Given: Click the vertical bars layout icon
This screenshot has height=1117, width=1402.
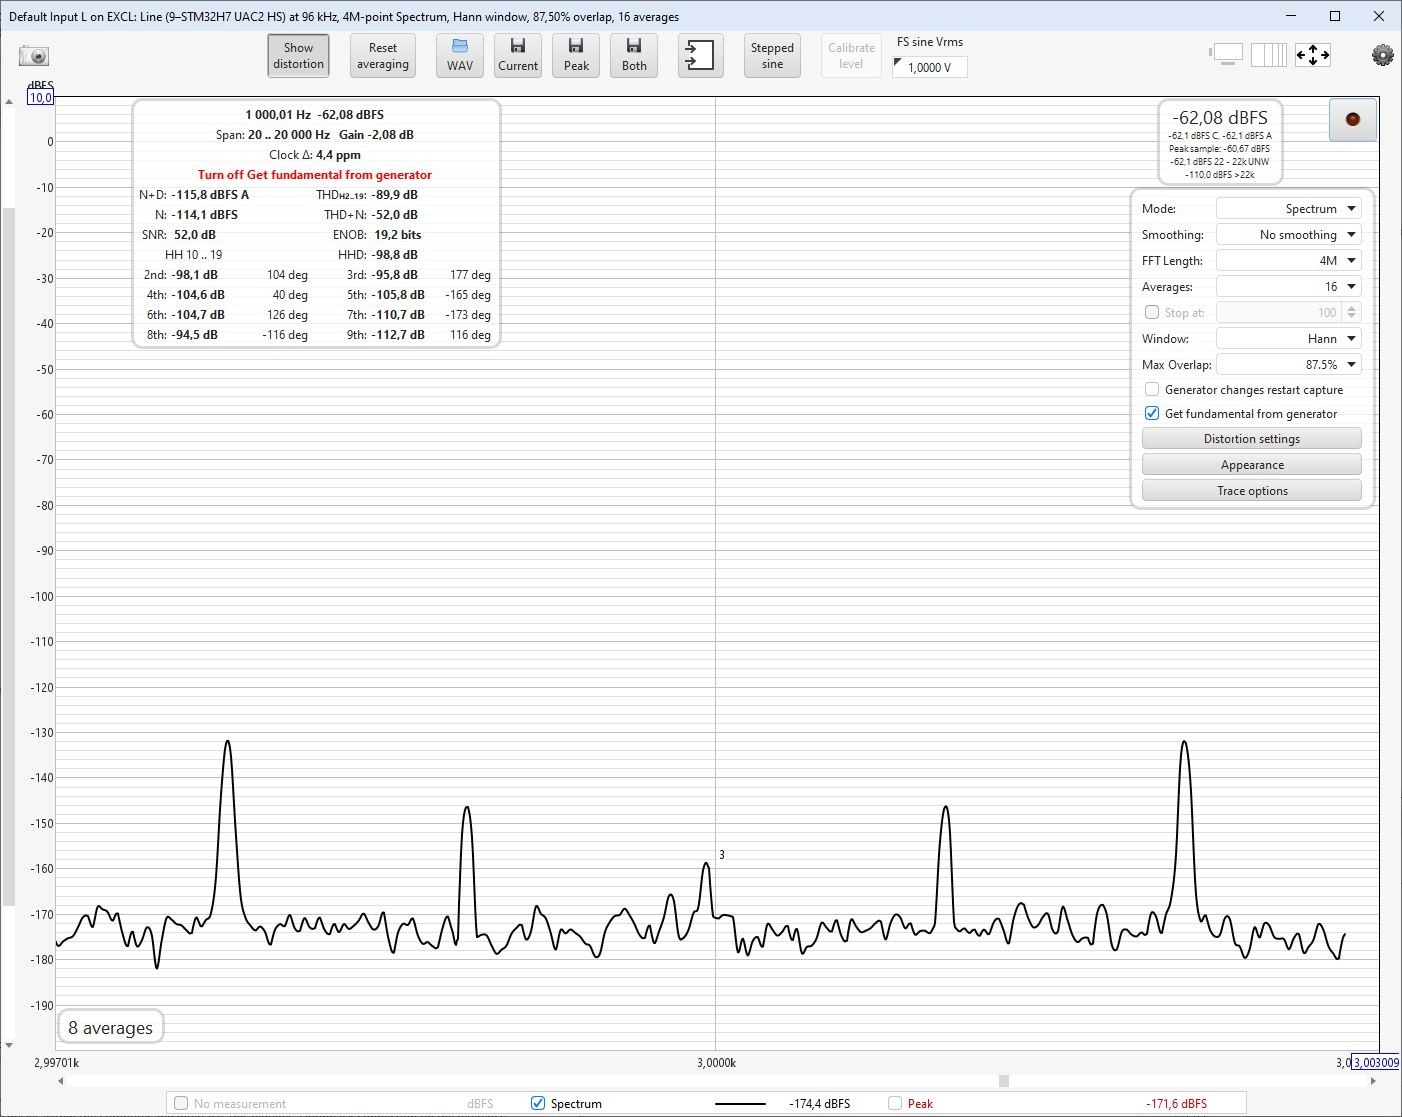Looking at the screenshot, I should pyautogui.click(x=1269, y=55).
